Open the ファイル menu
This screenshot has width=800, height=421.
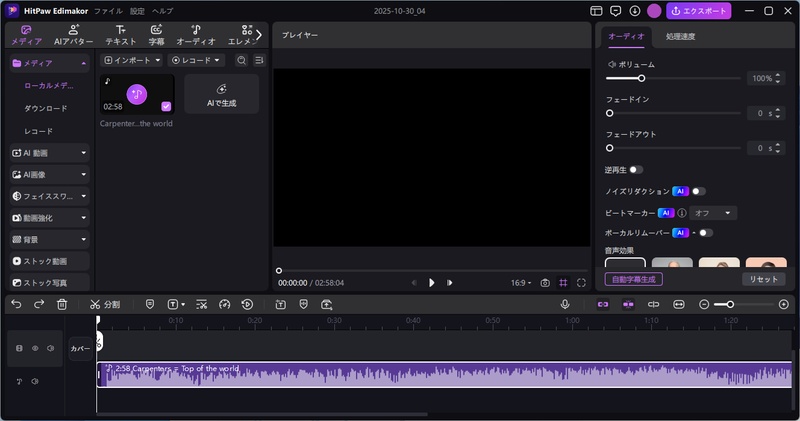pos(108,11)
